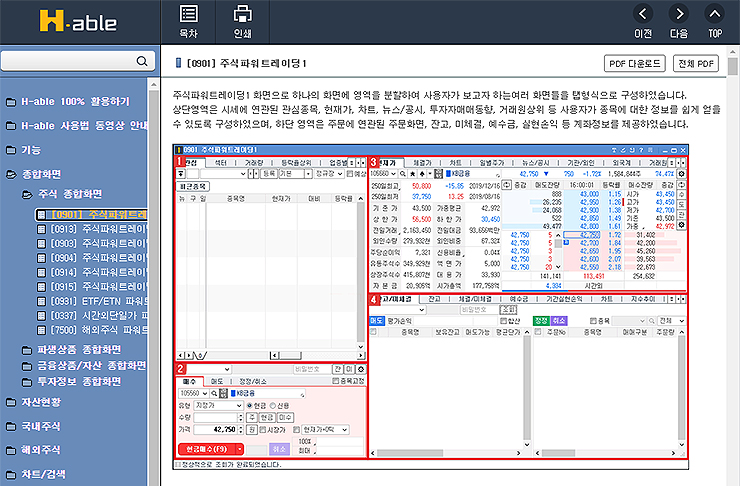Open [7500] 해외주식 파워트레이딩 tree item
The image size is (740, 486).
click(x=99, y=330)
